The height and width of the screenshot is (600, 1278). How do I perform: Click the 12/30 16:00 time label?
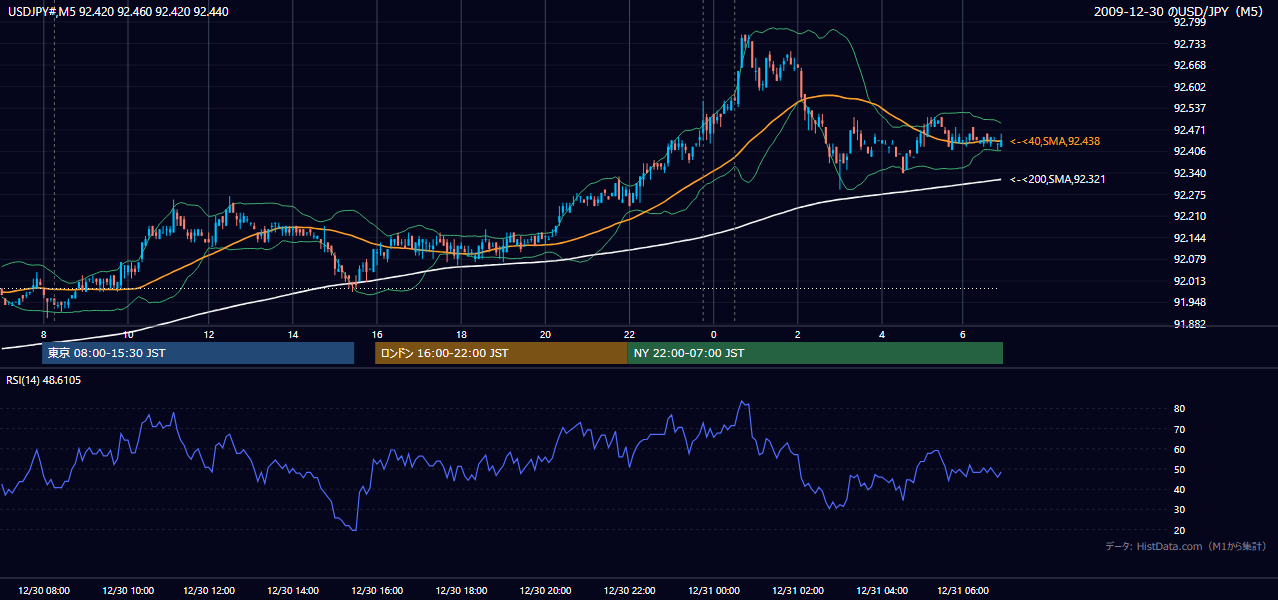[376, 591]
